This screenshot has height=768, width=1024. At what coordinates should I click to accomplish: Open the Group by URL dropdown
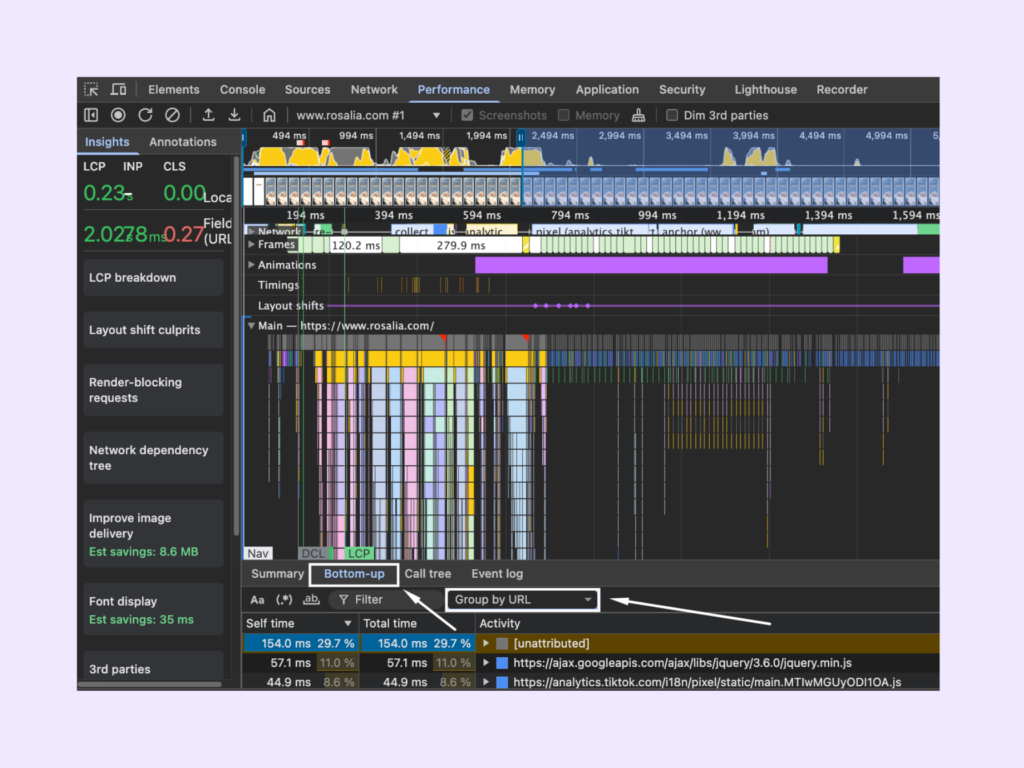[522, 600]
